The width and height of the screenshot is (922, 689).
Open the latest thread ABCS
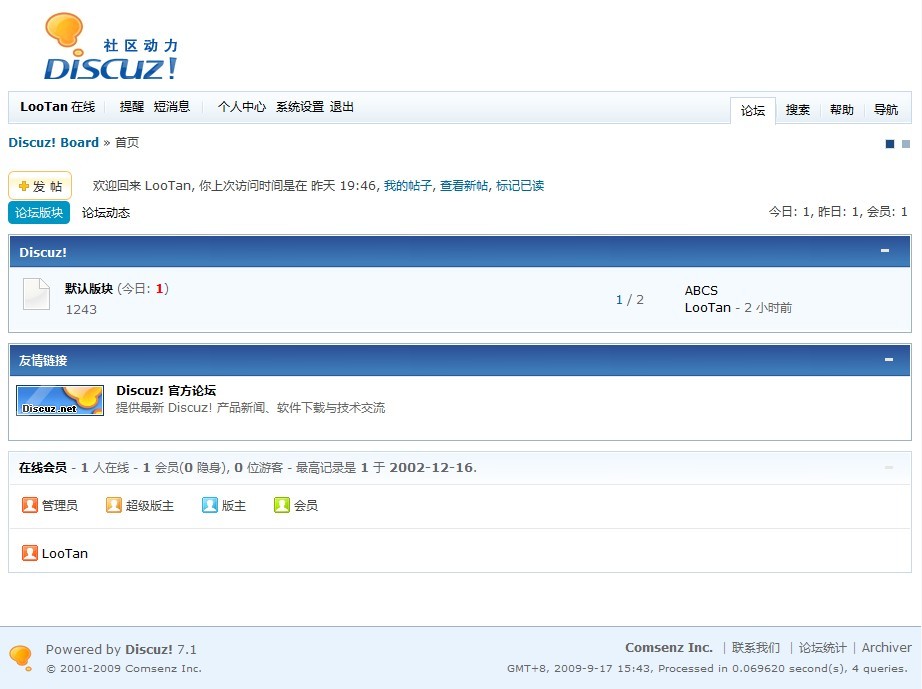[x=701, y=290]
